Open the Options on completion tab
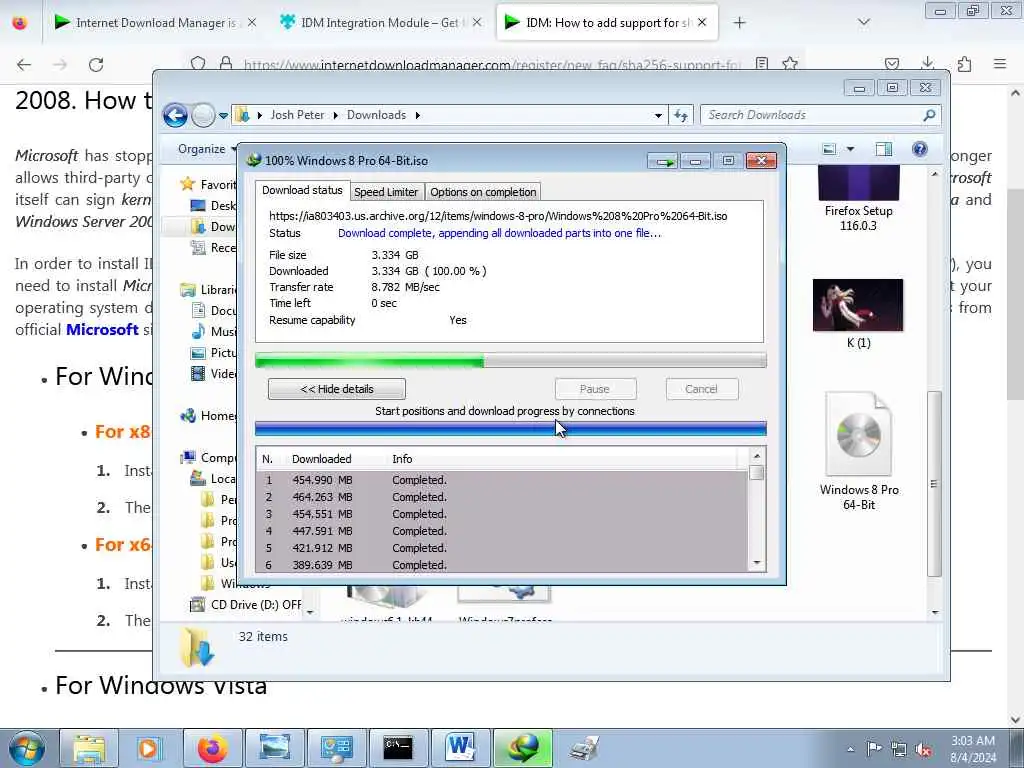 click(483, 192)
